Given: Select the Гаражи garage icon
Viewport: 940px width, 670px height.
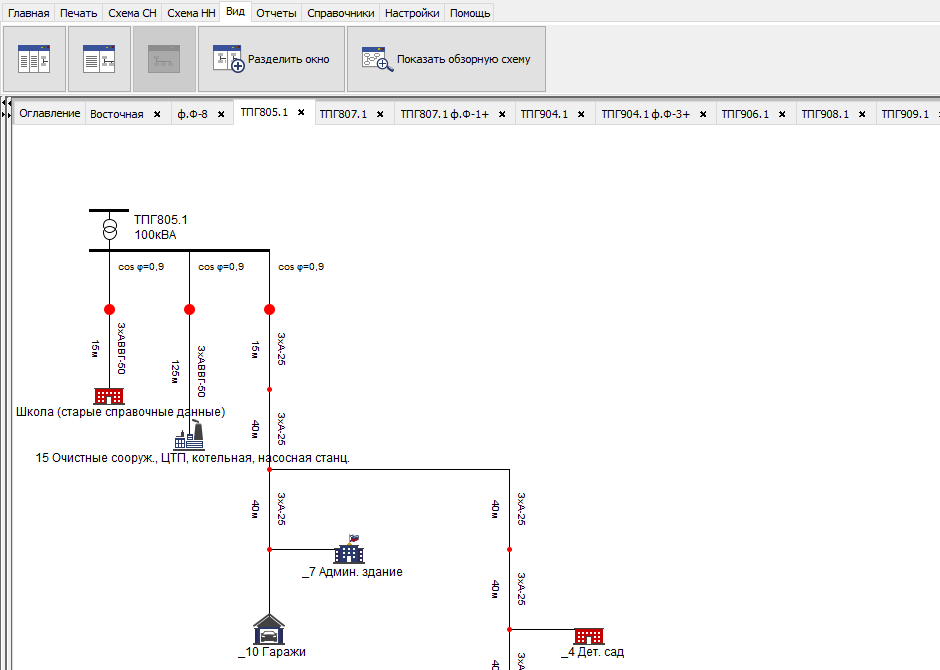Looking at the screenshot, I should click(x=269, y=629).
